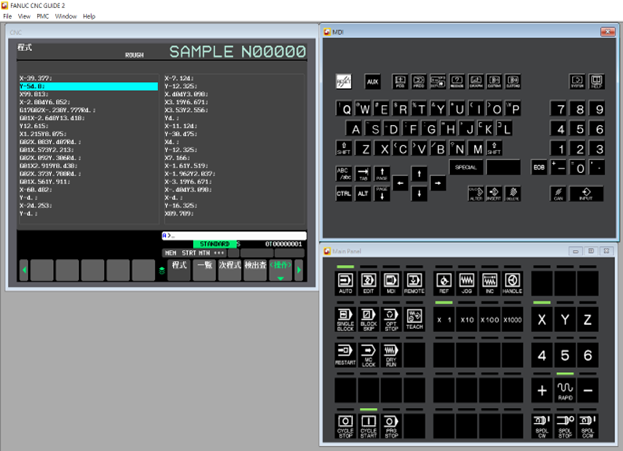
Task: Start spindle clockwise with SPDL CW
Action: pos(542,426)
